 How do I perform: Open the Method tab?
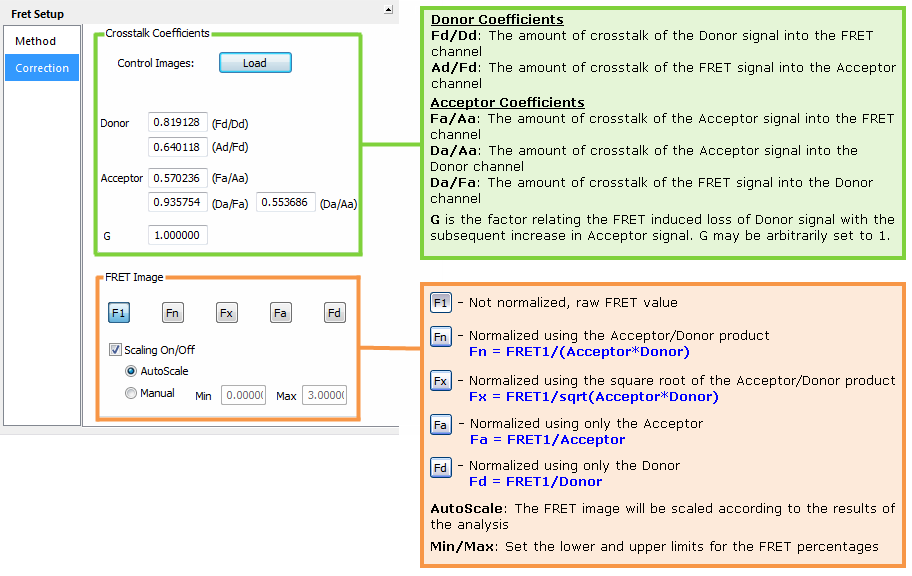pyautogui.click(x=36, y=41)
